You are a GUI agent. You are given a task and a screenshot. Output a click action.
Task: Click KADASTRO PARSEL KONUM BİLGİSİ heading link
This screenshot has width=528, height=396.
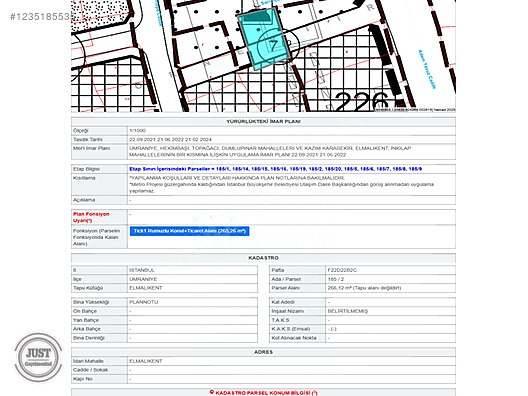266,393
